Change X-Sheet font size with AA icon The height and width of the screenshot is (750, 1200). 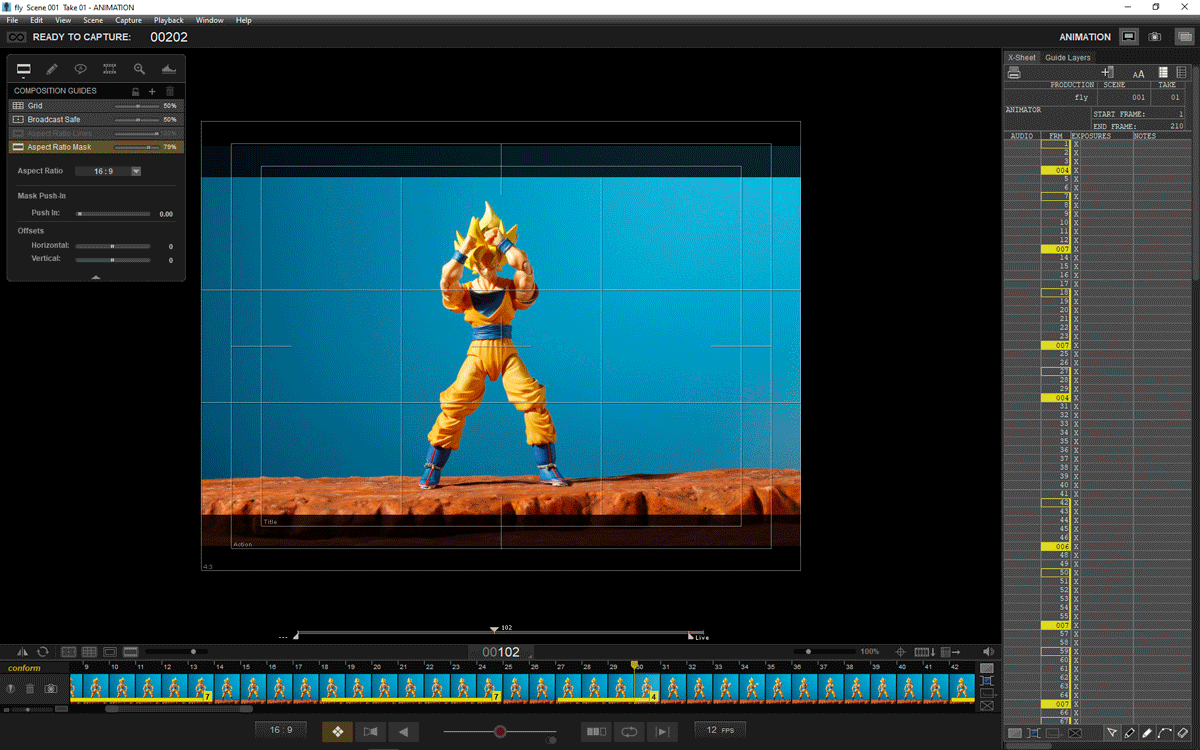(x=1138, y=73)
